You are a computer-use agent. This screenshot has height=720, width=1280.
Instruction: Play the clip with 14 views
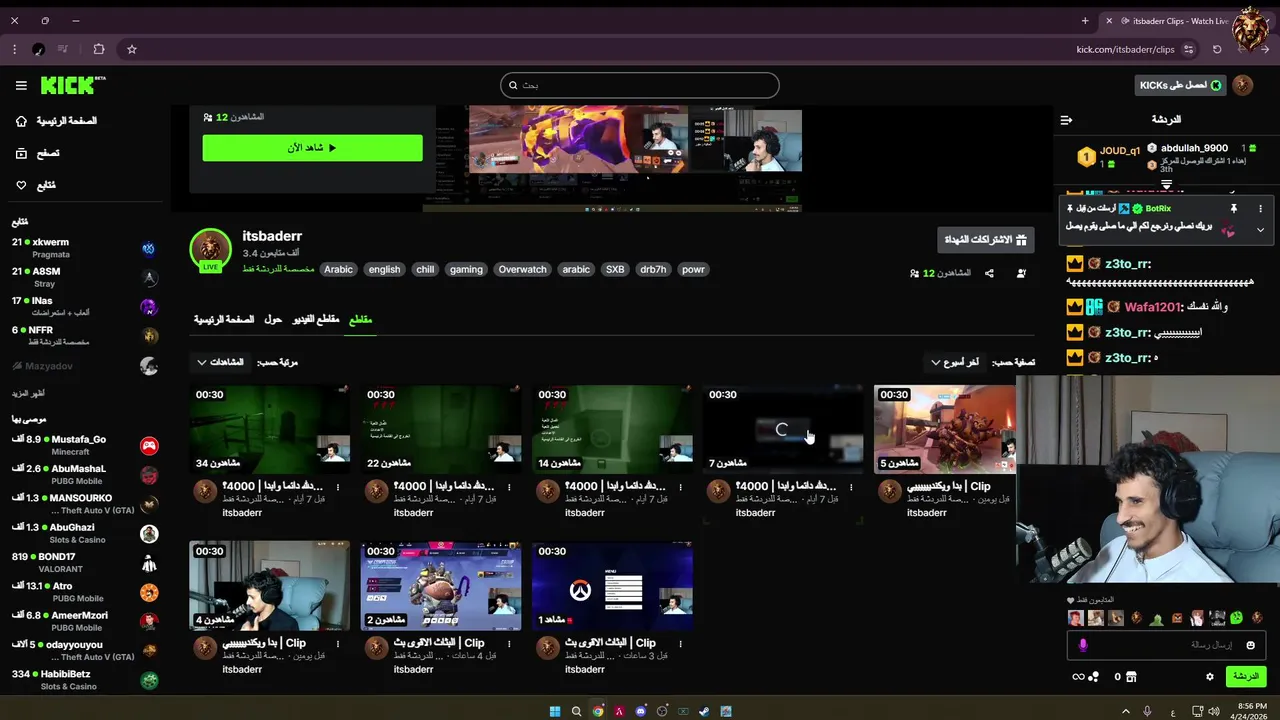(x=612, y=429)
